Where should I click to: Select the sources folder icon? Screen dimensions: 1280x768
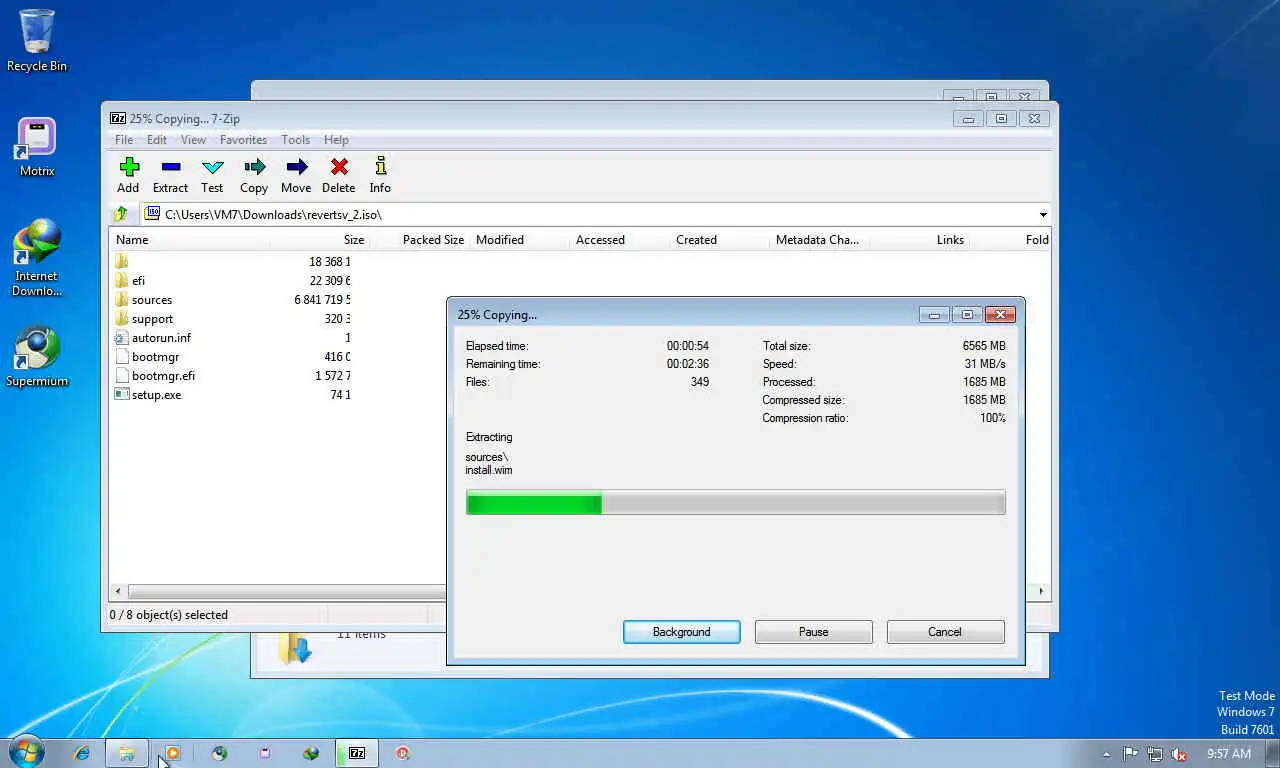pos(122,300)
